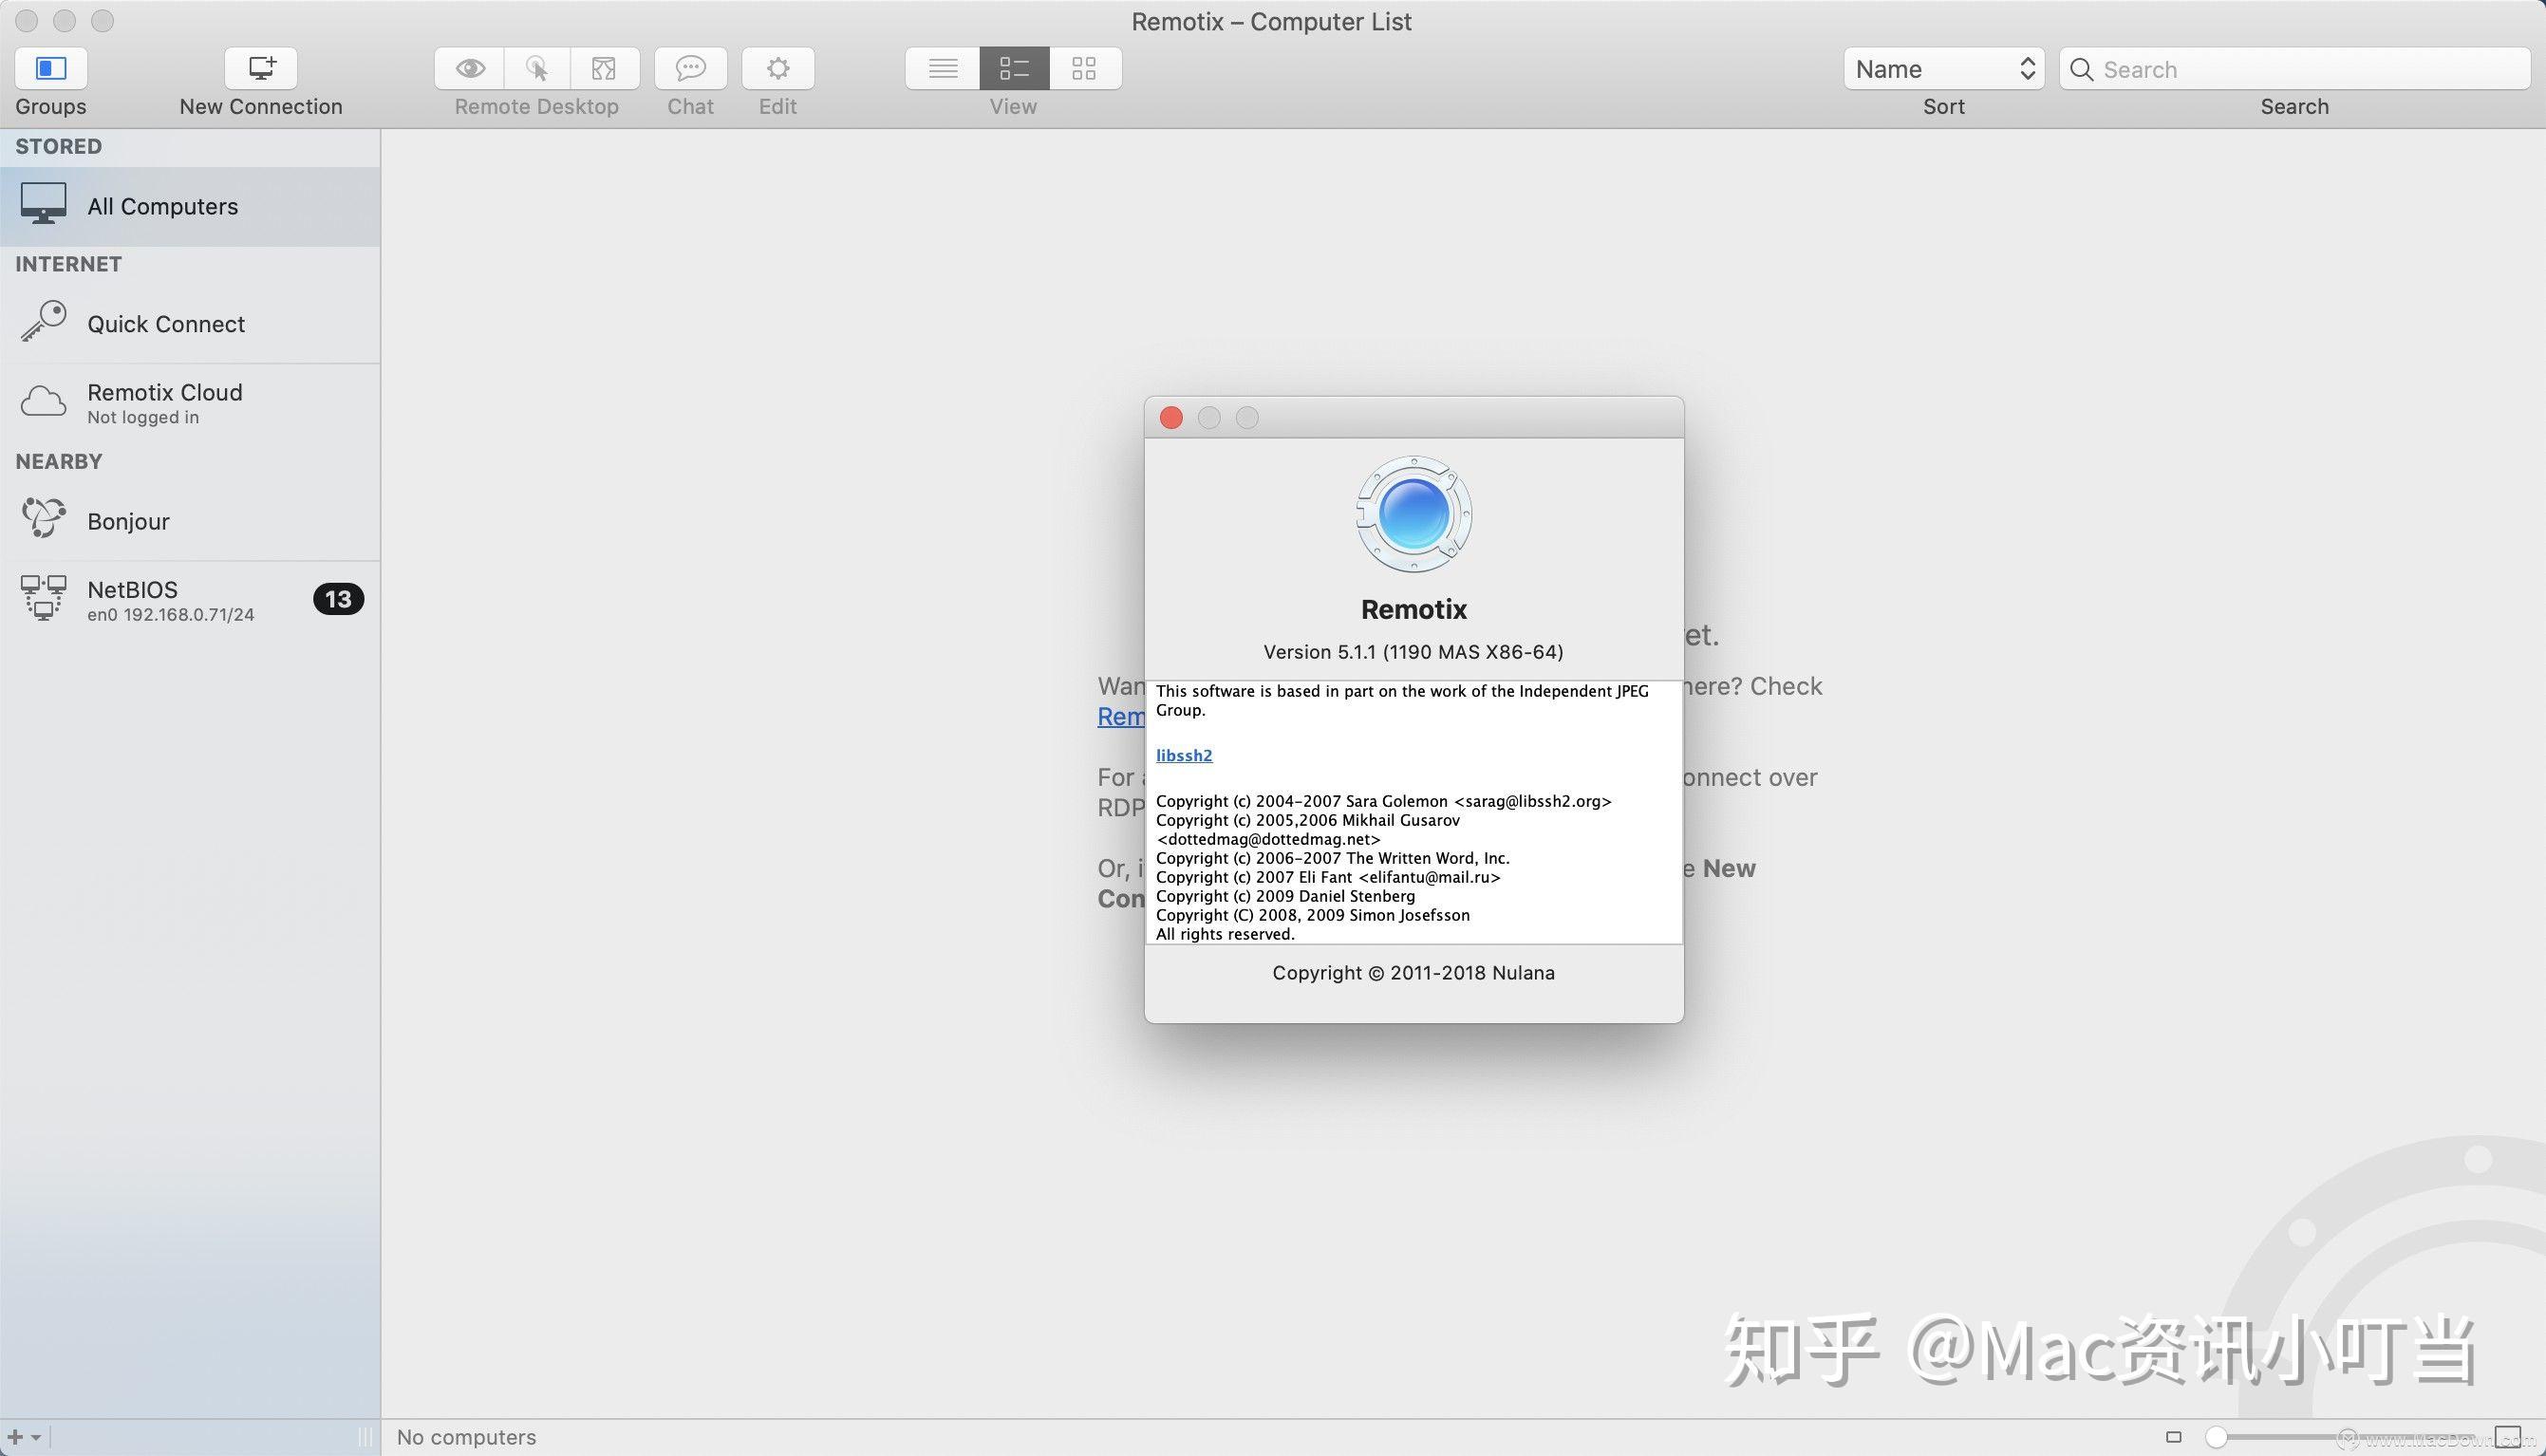
Task: Select view-only eye icon under Remote Desktop
Action: point(470,68)
